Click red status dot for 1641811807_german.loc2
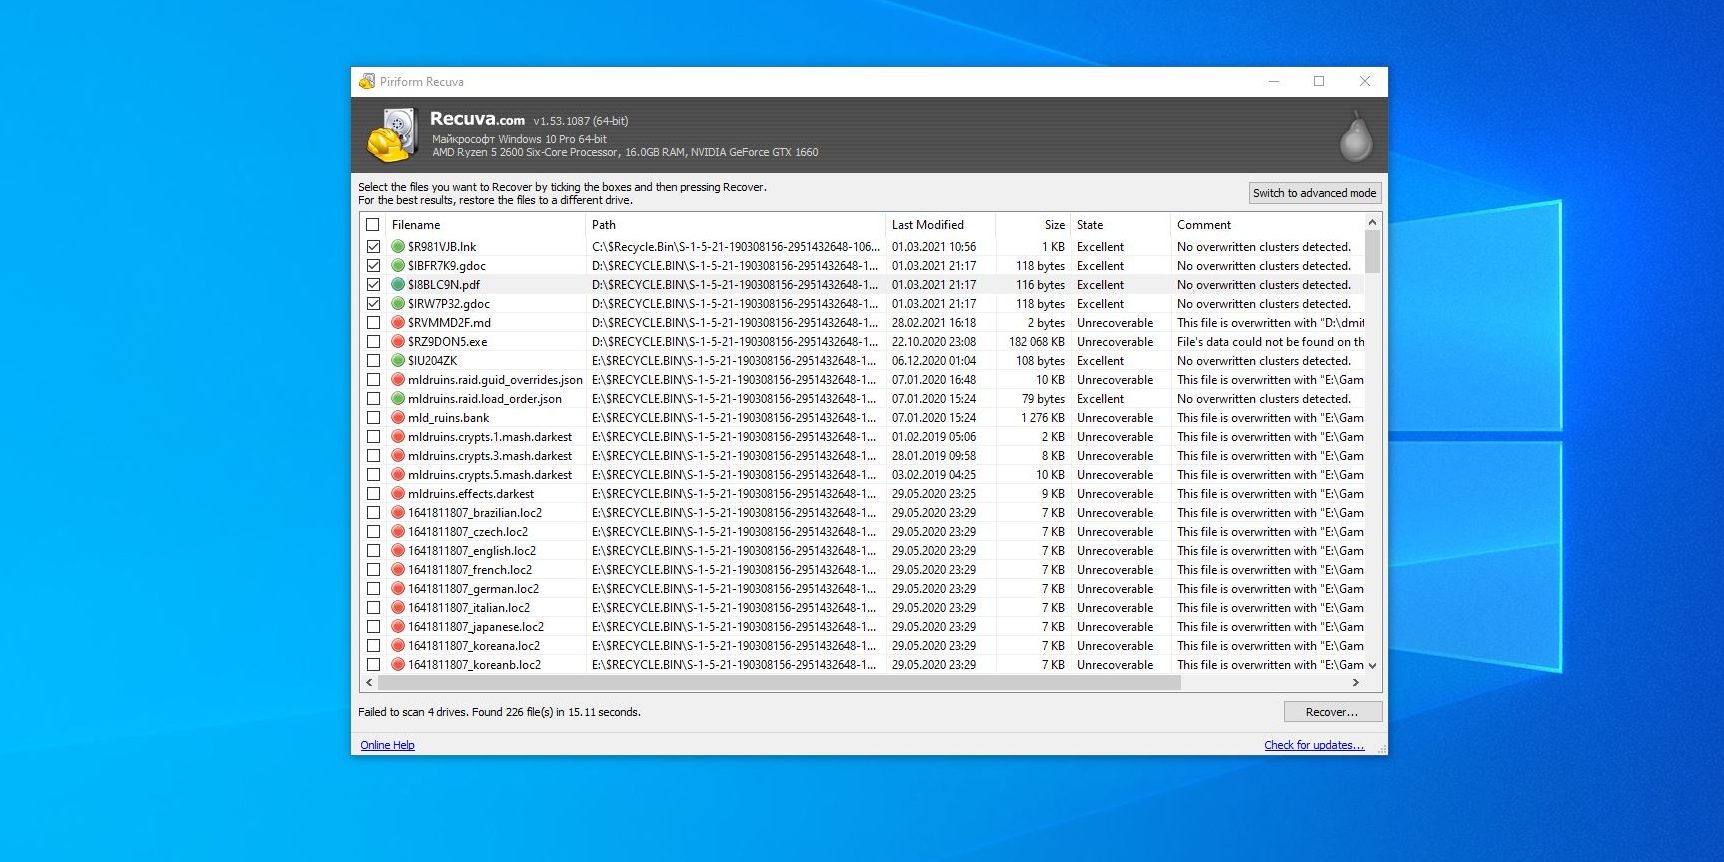This screenshot has width=1724, height=862. pos(398,588)
